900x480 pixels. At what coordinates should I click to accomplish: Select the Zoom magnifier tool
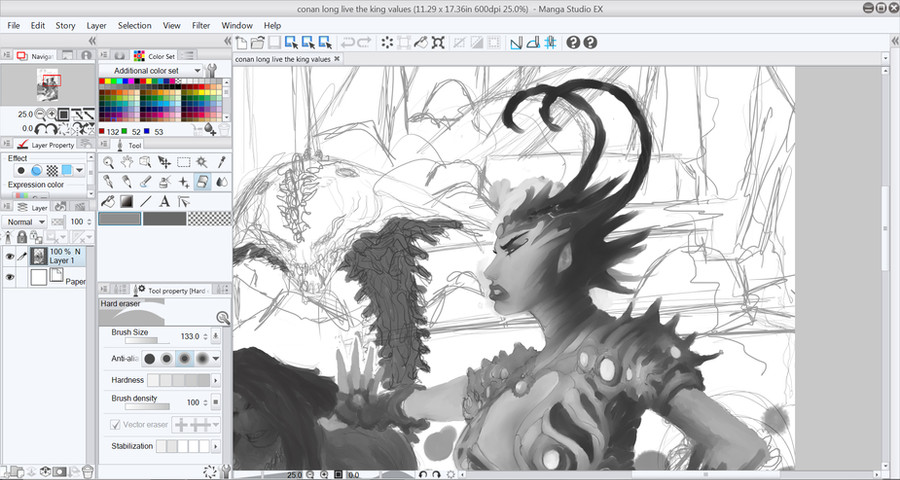click(x=108, y=162)
